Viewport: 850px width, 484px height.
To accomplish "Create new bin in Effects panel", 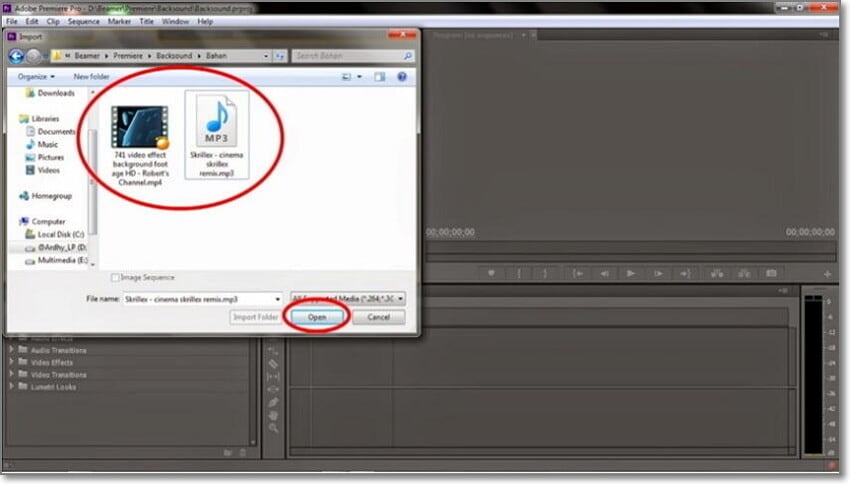I will pos(228,453).
